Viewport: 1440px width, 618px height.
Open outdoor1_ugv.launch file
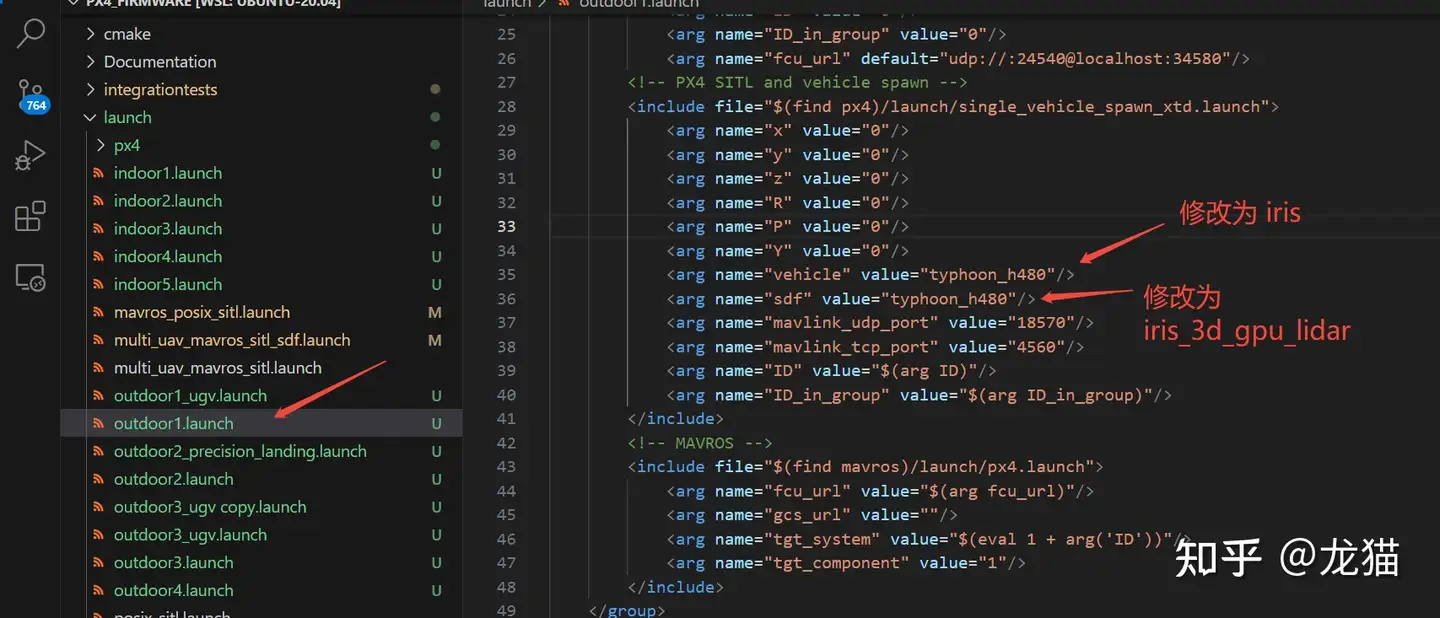(190, 396)
